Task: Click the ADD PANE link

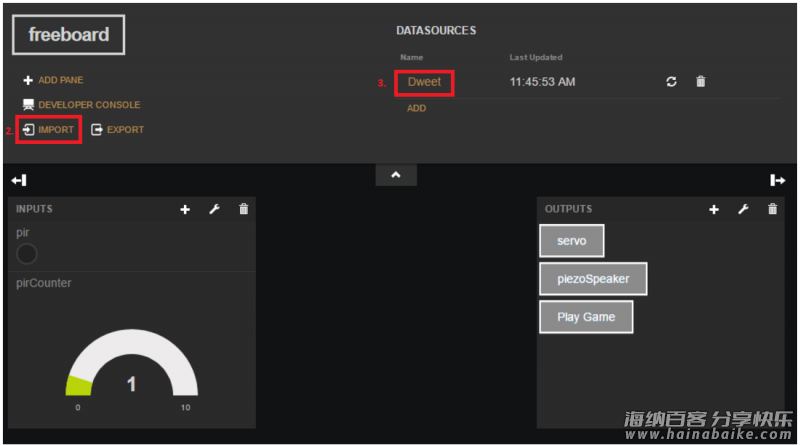Action: (61, 80)
